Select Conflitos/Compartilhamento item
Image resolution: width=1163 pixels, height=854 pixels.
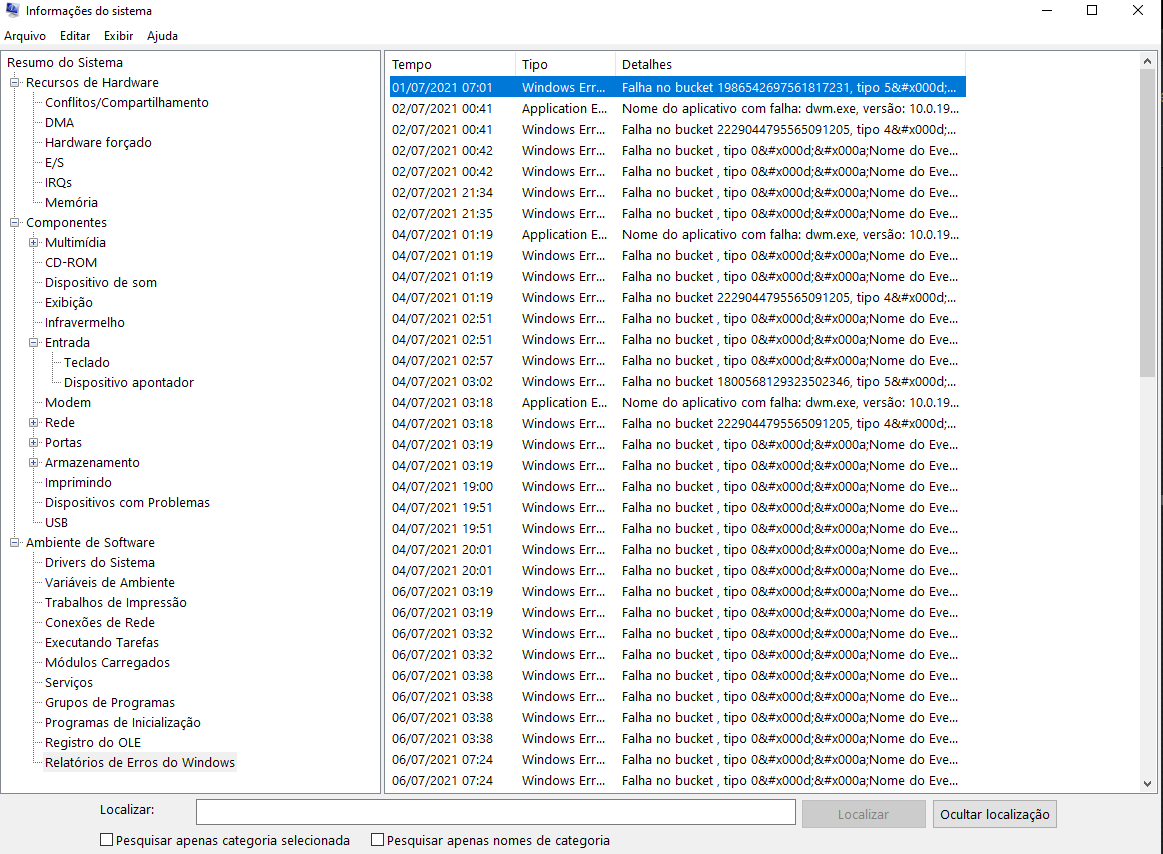(127, 102)
